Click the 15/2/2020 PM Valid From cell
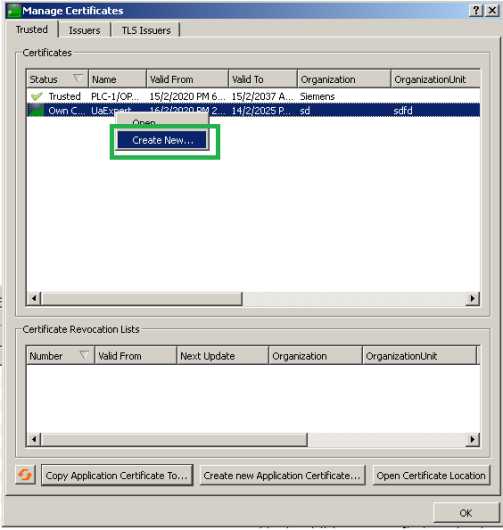Screen dimensions: 503x530 click(x=188, y=97)
